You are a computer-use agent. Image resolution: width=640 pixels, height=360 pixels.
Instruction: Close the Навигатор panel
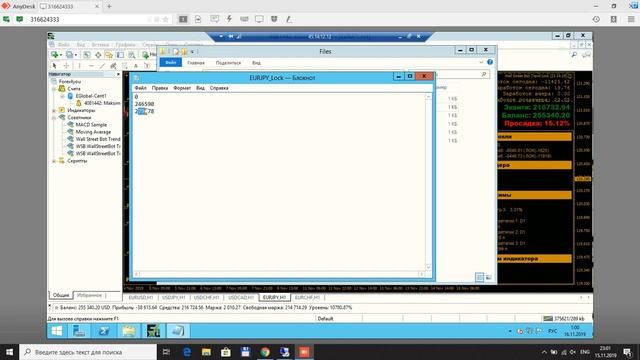point(118,74)
